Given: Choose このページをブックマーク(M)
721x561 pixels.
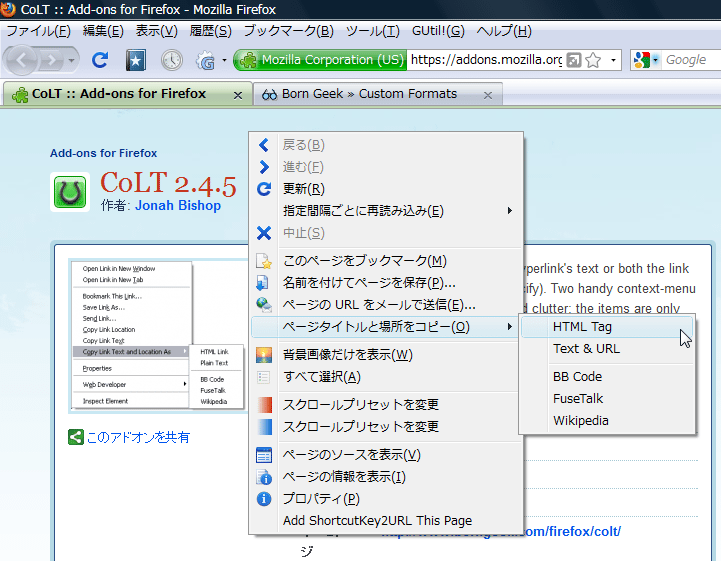Looking at the screenshot, I should 385,261.
